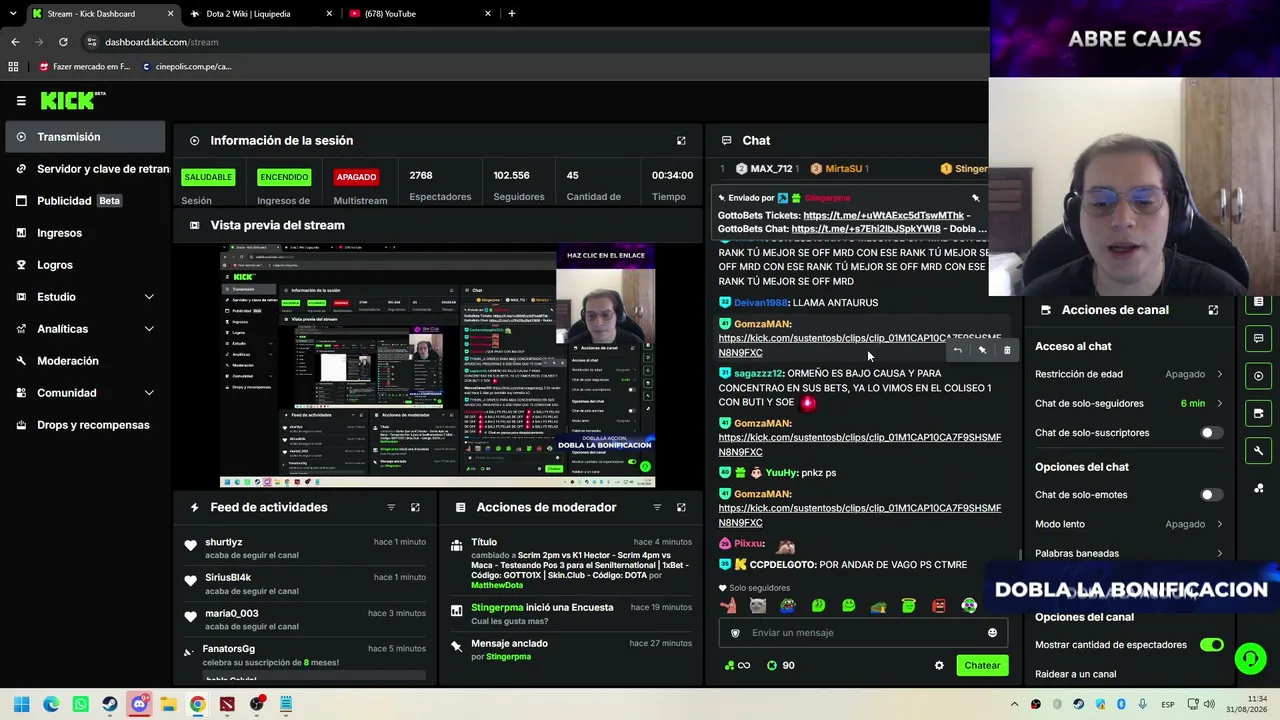Click shurtlyz in the activity feed
The height and width of the screenshot is (720, 1280).
click(224, 542)
